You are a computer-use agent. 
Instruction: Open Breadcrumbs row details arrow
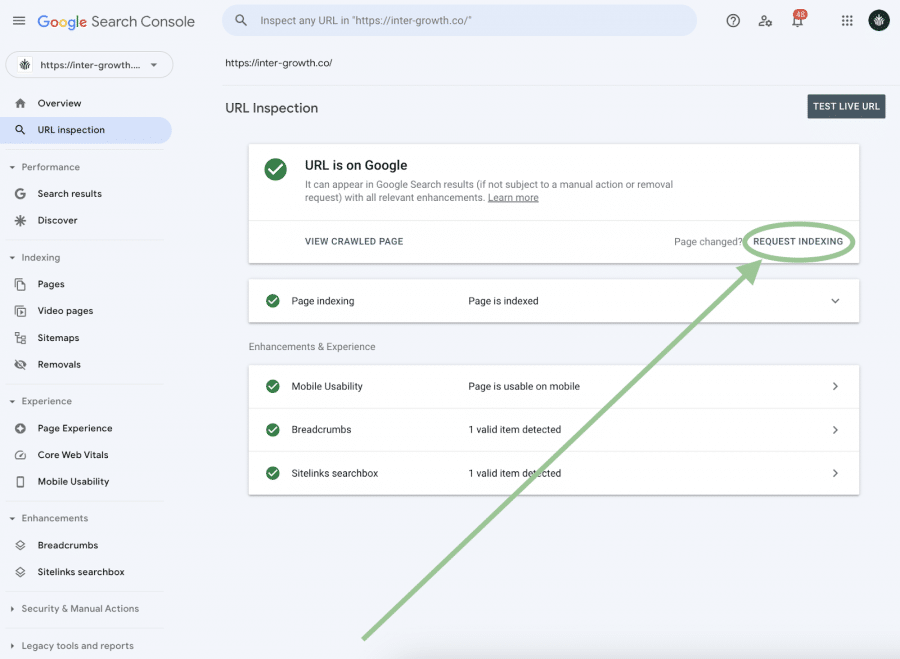[835, 430]
